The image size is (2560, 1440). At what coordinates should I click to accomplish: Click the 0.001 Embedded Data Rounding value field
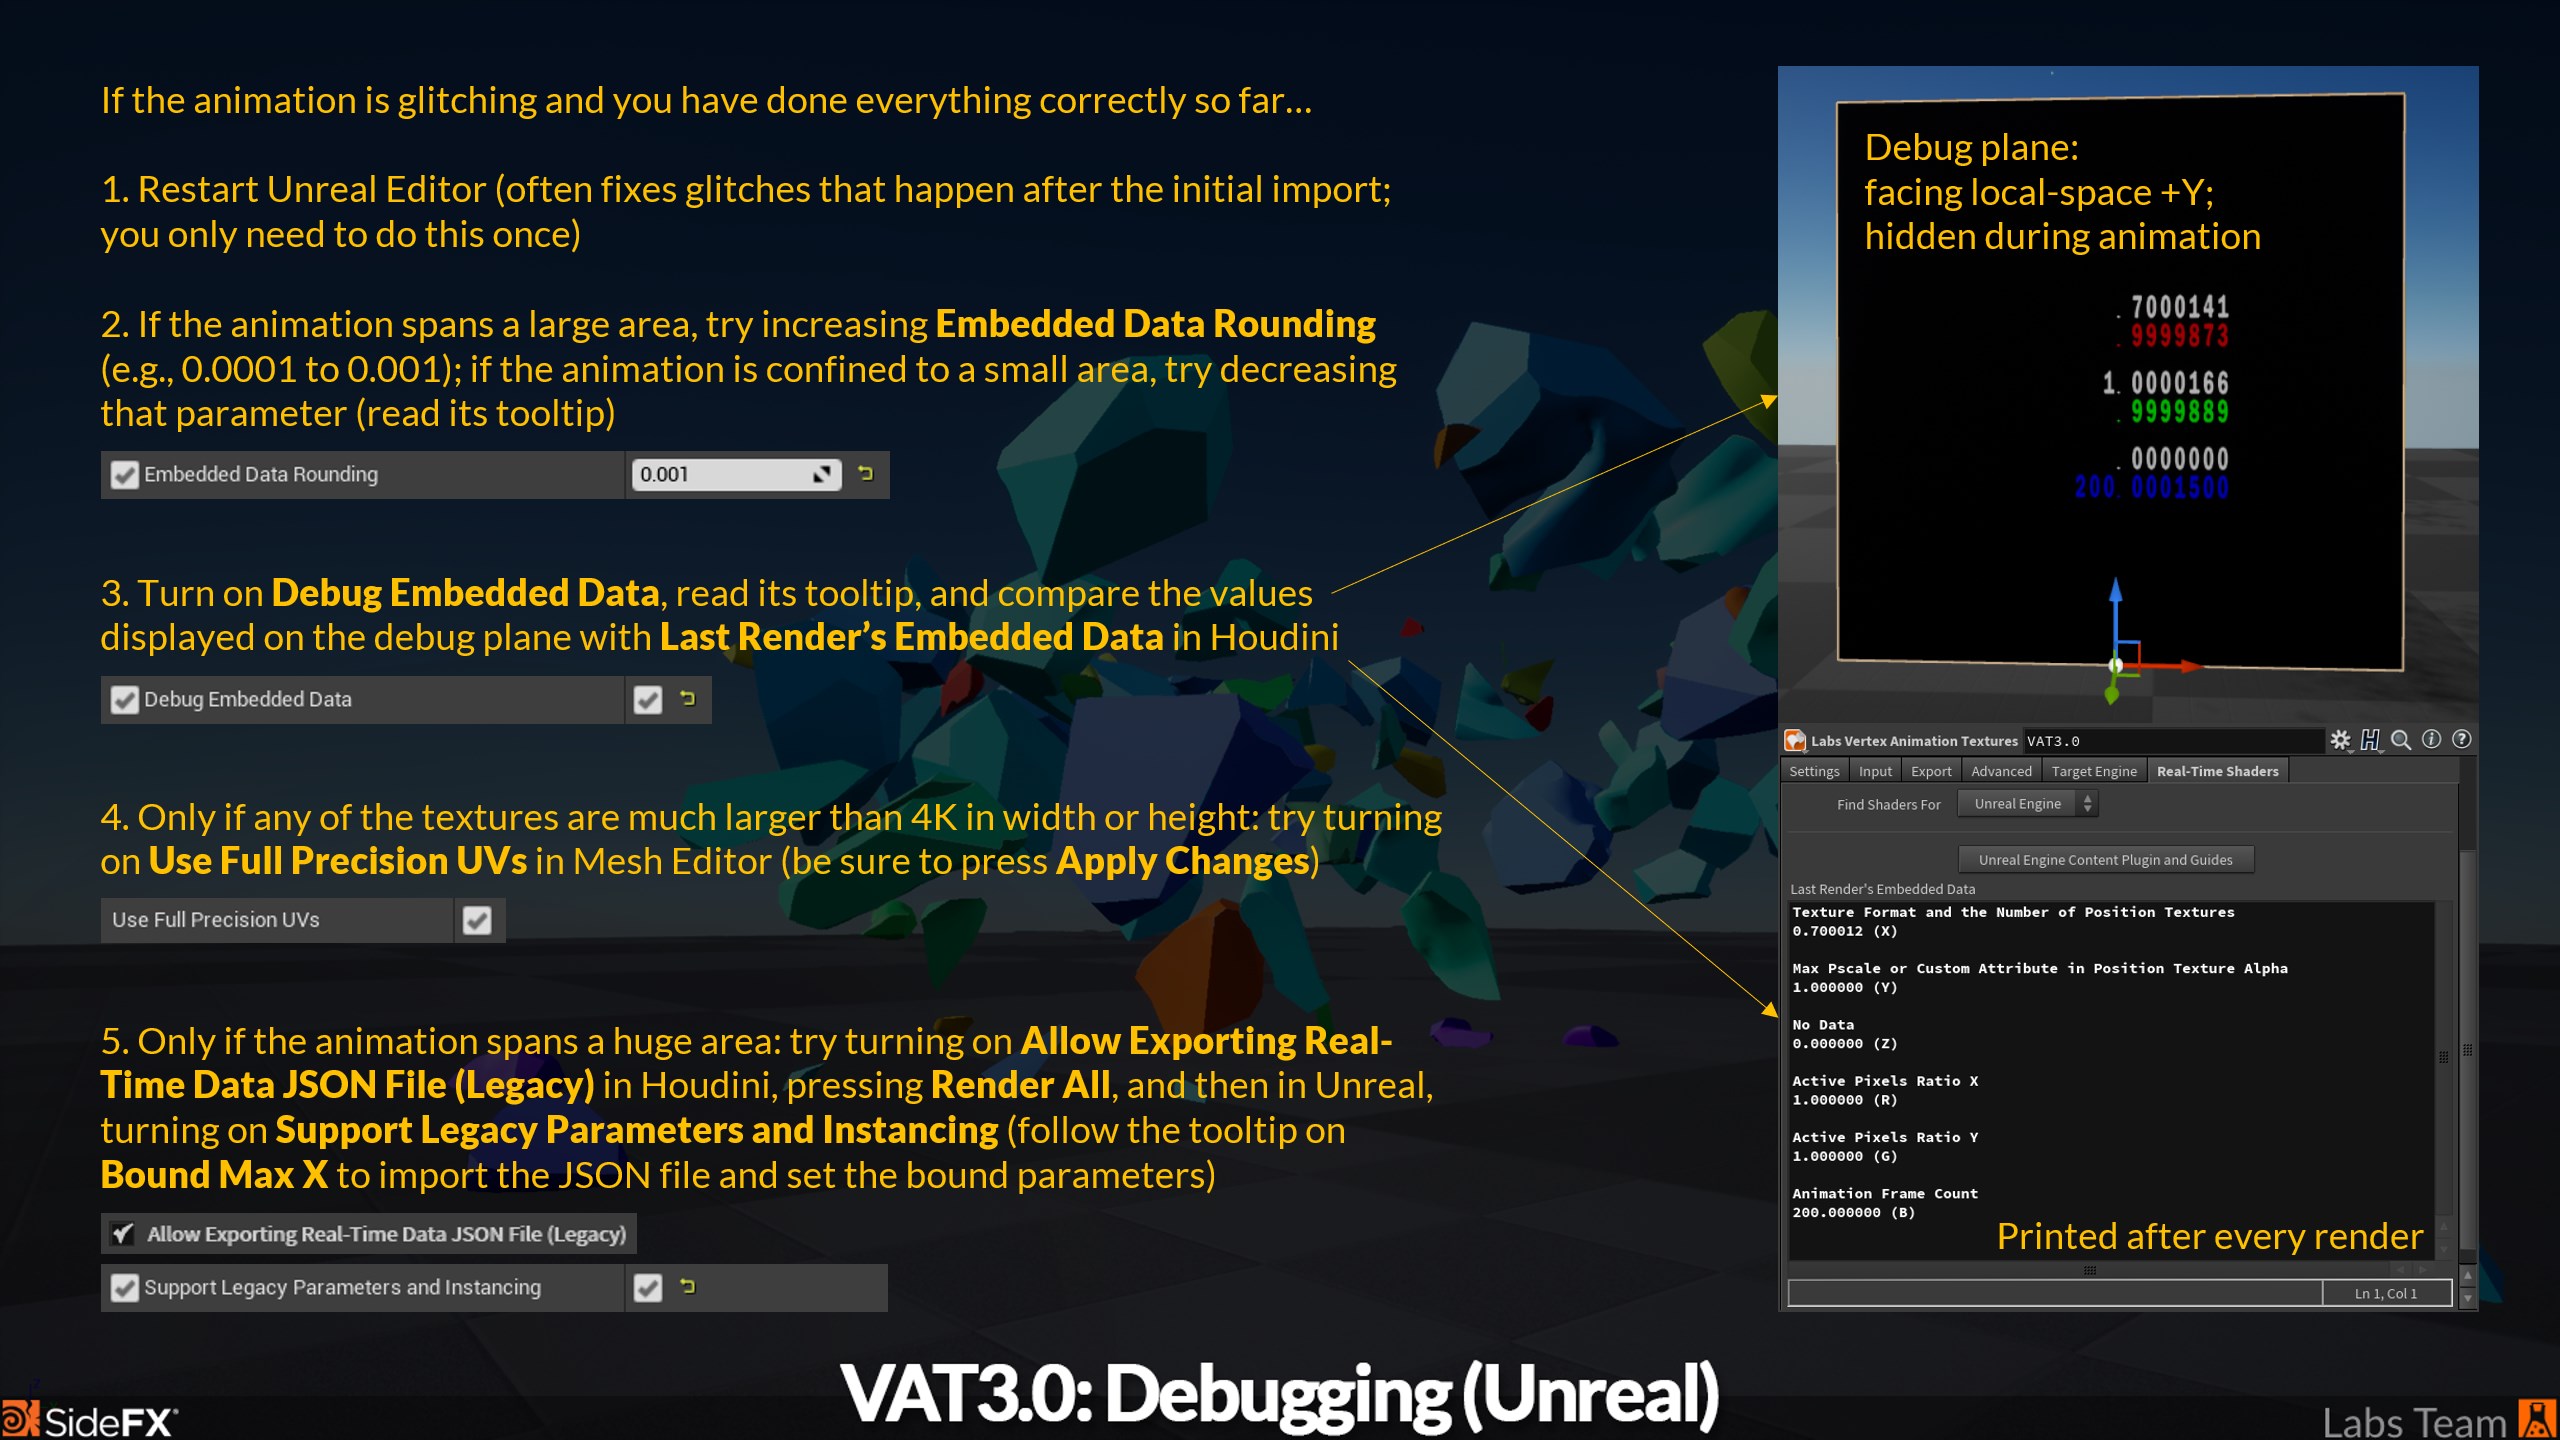[736, 474]
